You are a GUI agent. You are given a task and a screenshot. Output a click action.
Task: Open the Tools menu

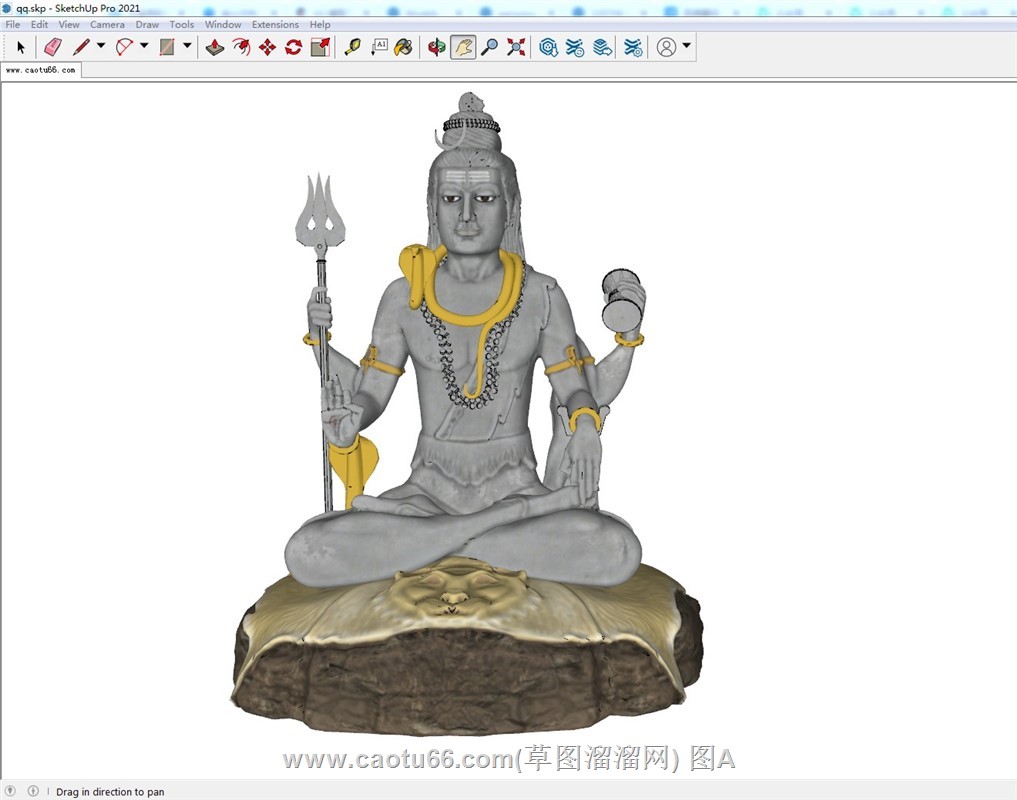pos(182,24)
